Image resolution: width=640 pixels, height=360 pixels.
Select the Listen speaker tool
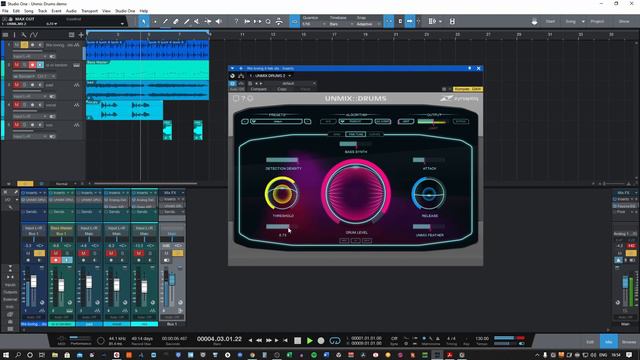219,21
